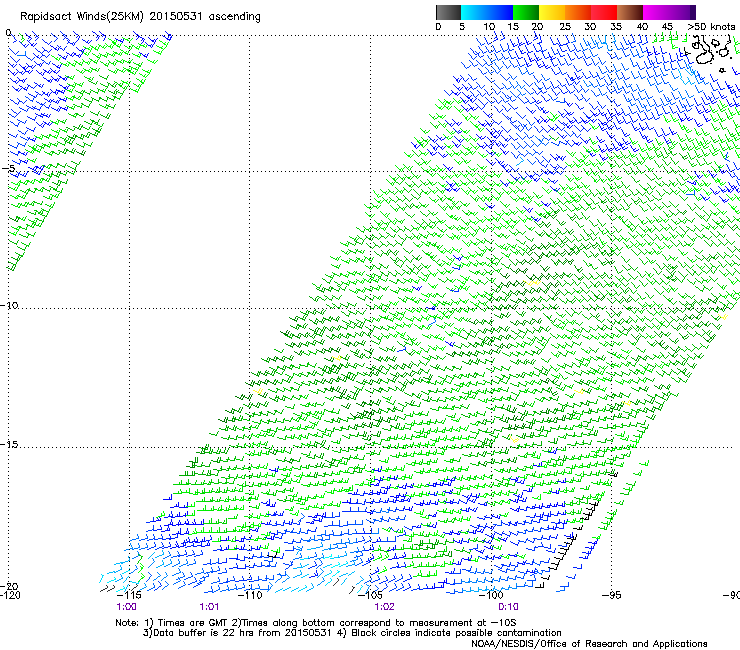
Task: Click the '1:00' pass time label
Action: pos(126,607)
